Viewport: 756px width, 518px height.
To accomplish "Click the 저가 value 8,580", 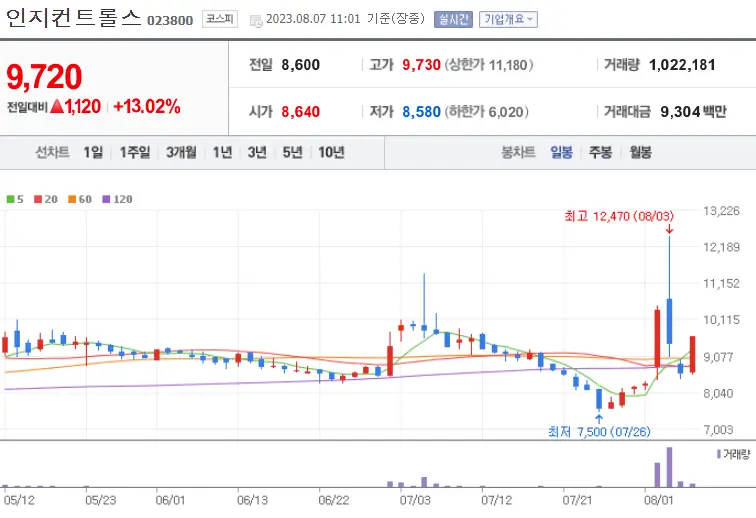I will [421, 112].
